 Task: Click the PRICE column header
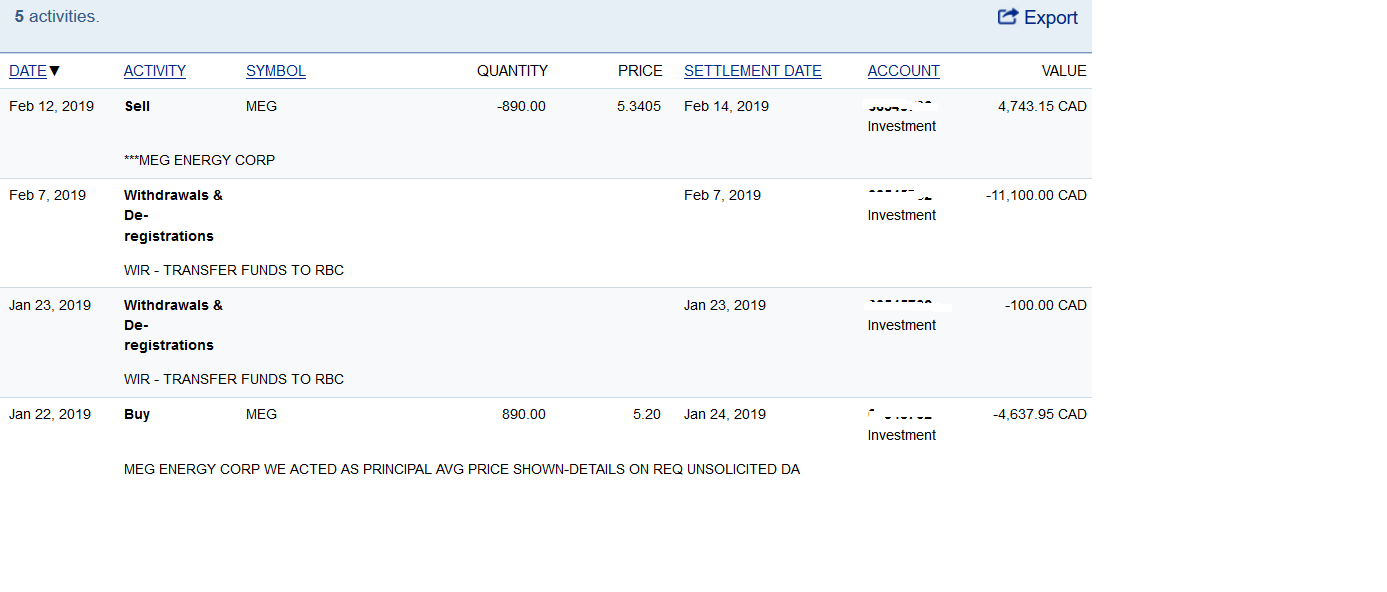(x=640, y=71)
